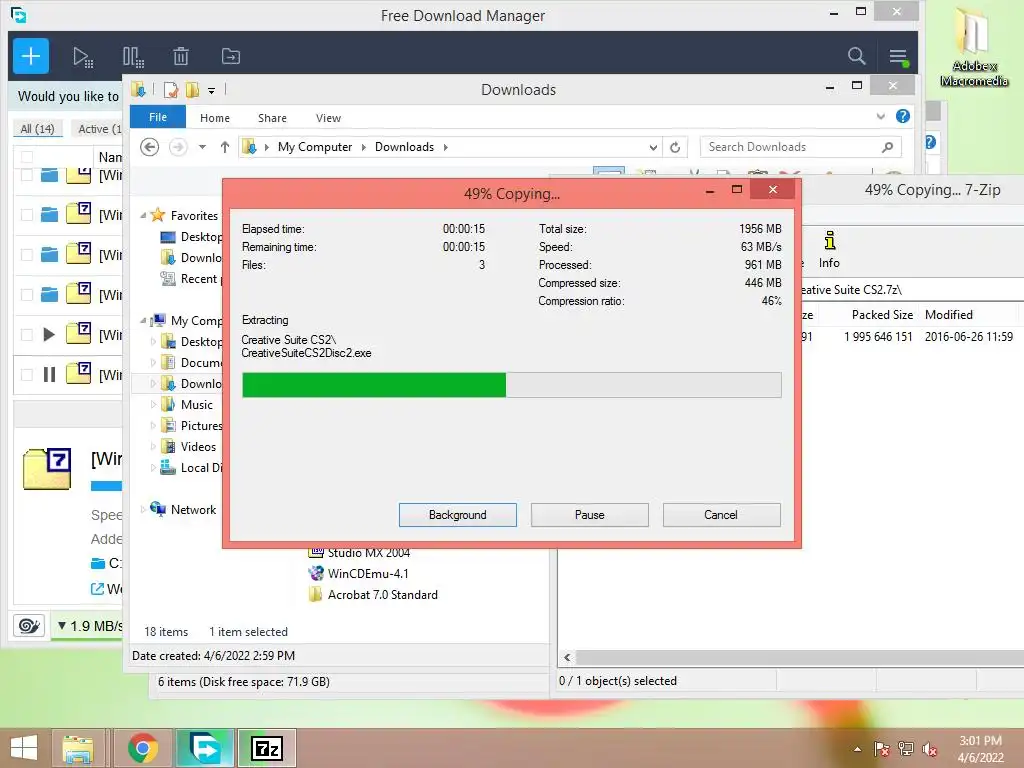Screen dimensions: 1024x768
Task: Add new download in Free Download Manager
Action: (x=31, y=56)
